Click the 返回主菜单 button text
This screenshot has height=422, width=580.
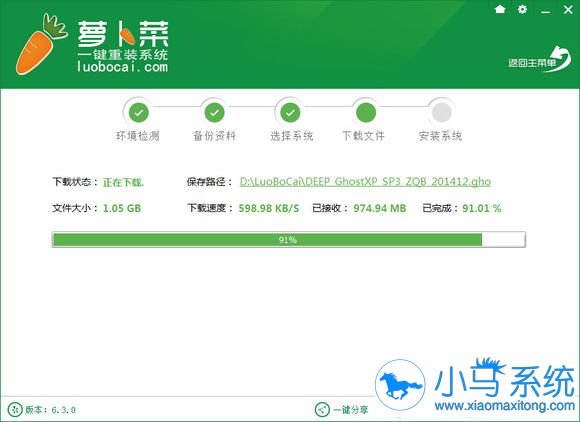pos(532,63)
